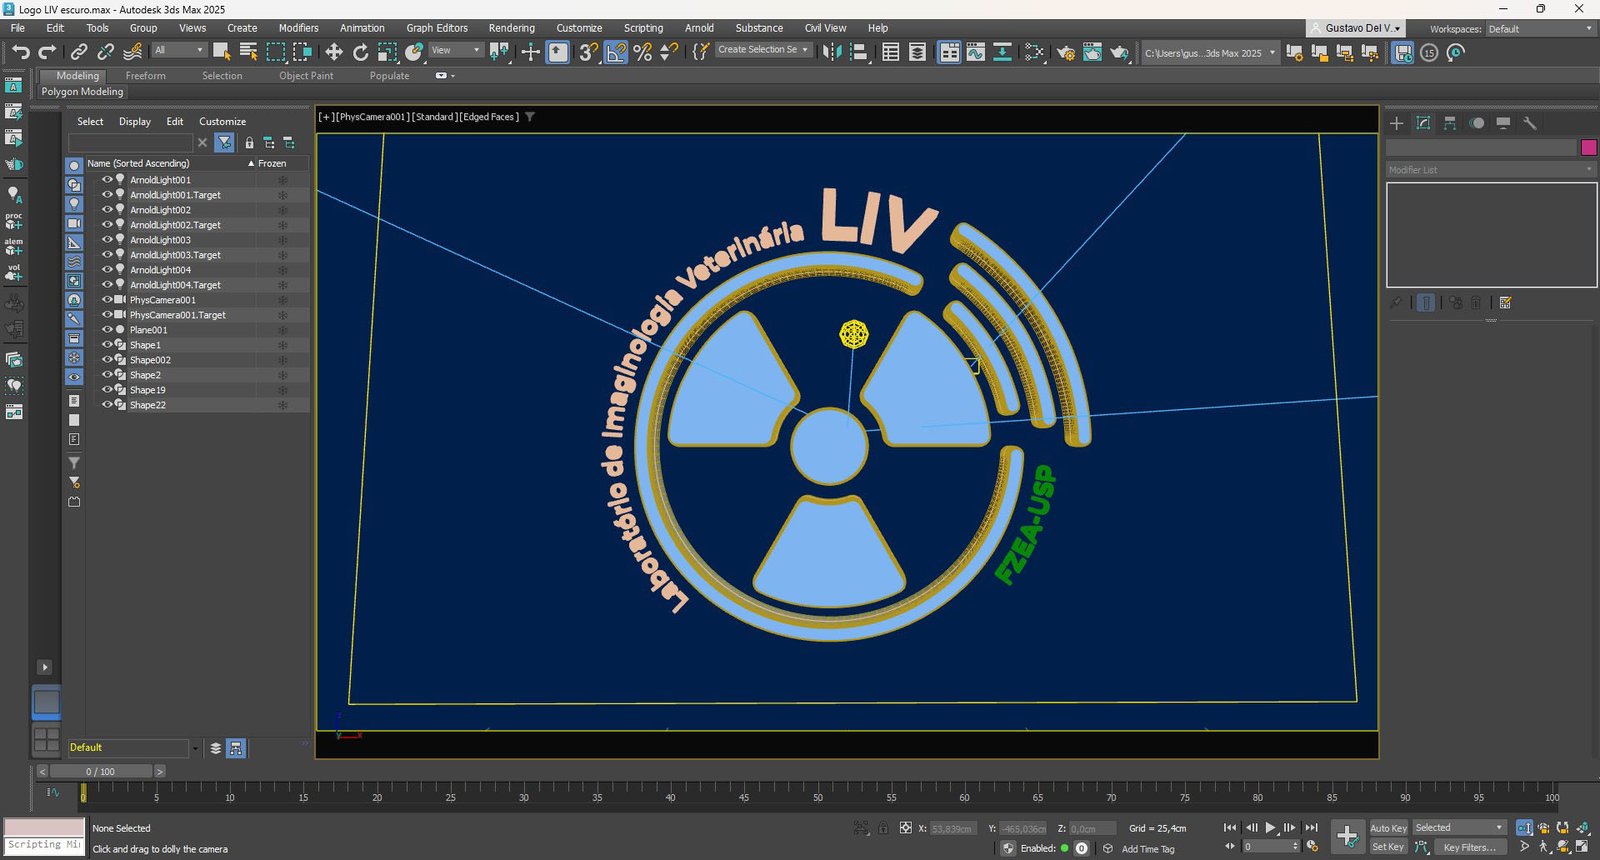This screenshot has width=1600, height=860.
Task: Click the Polygon Modeling panel label
Action: 83,92
